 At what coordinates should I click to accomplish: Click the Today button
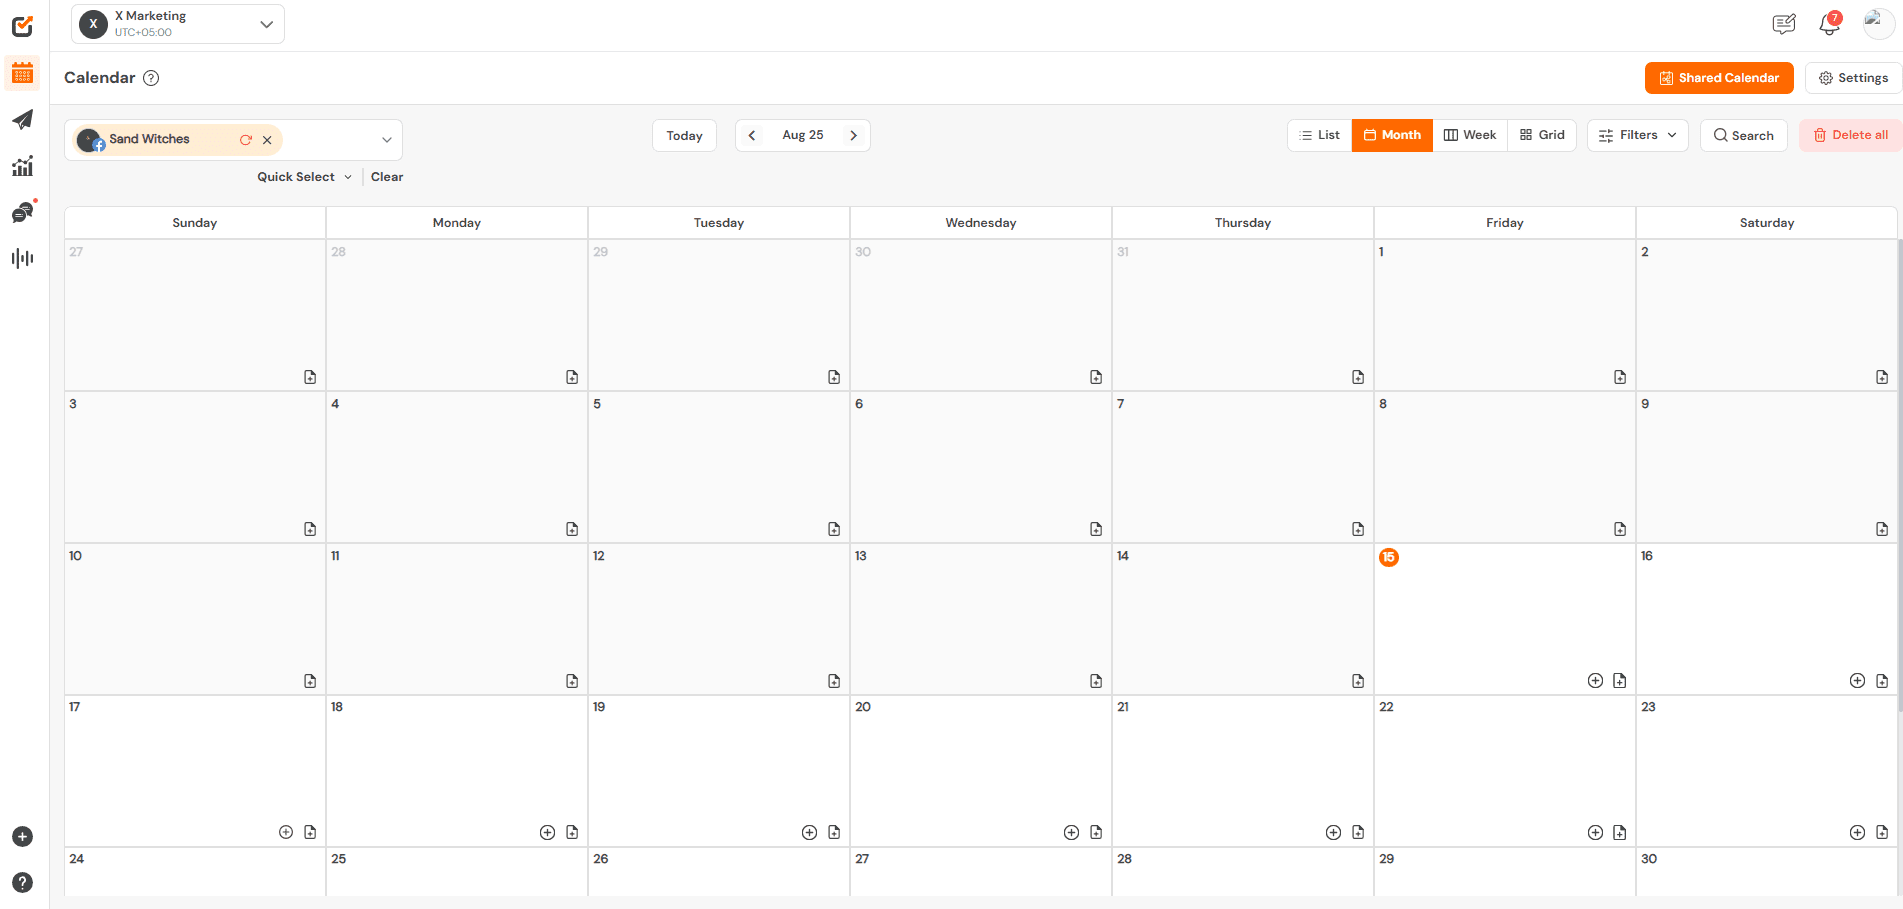tap(684, 135)
